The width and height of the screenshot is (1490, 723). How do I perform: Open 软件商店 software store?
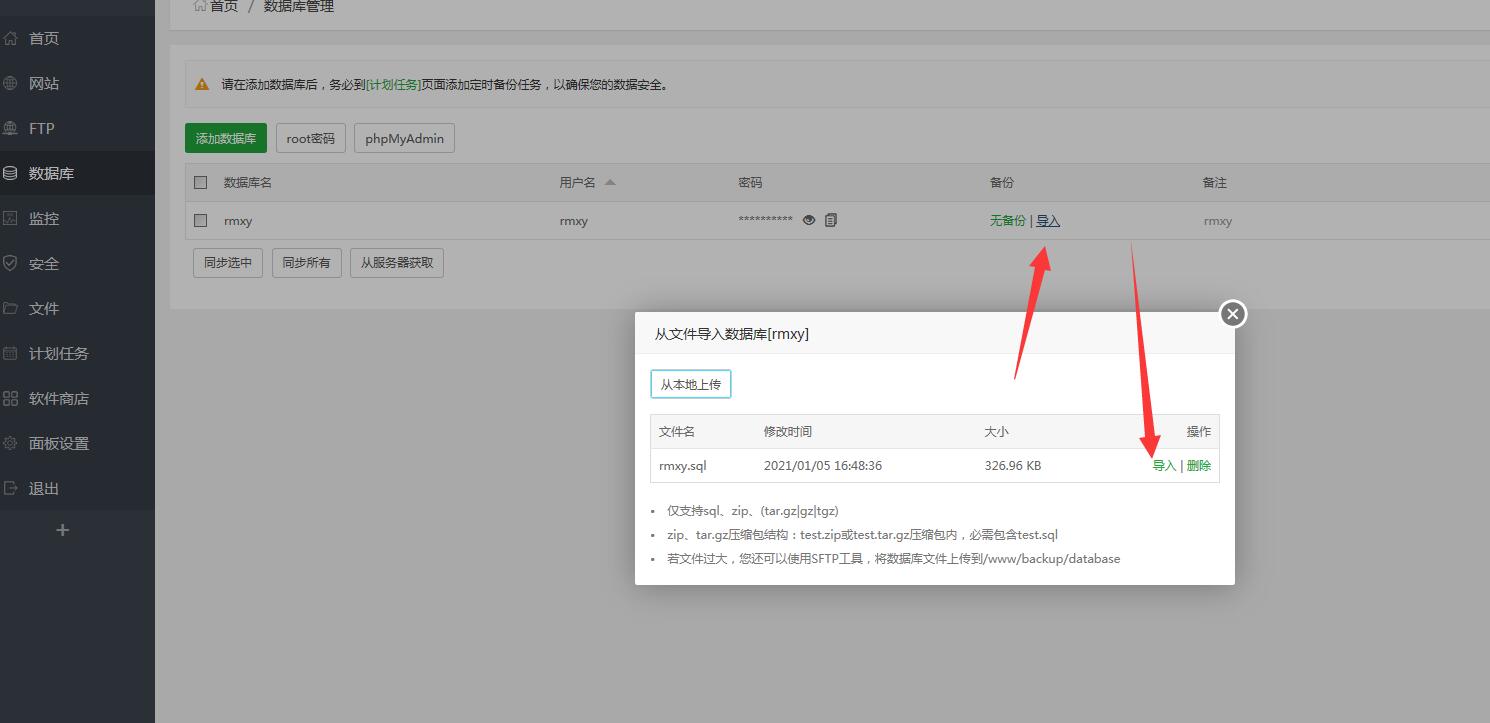click(x=58, y=398)
